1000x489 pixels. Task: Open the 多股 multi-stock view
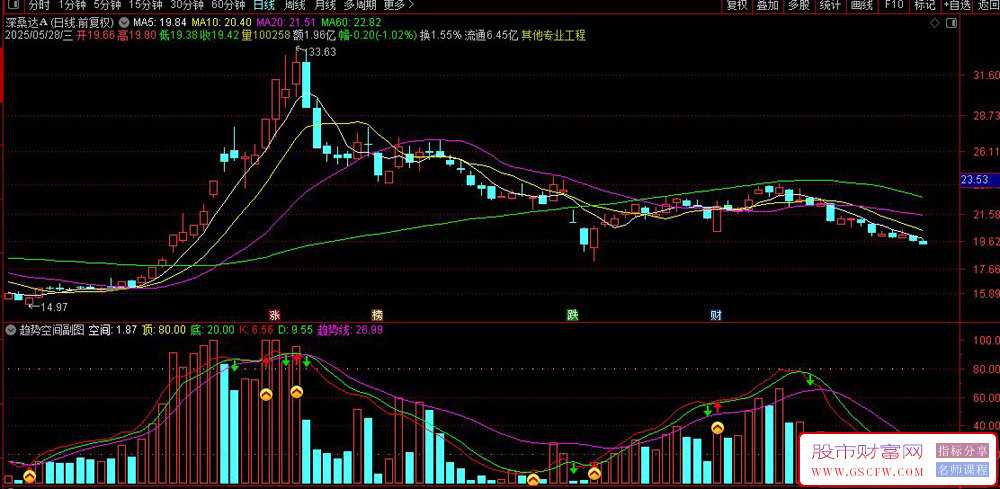(x=798, y=6)
